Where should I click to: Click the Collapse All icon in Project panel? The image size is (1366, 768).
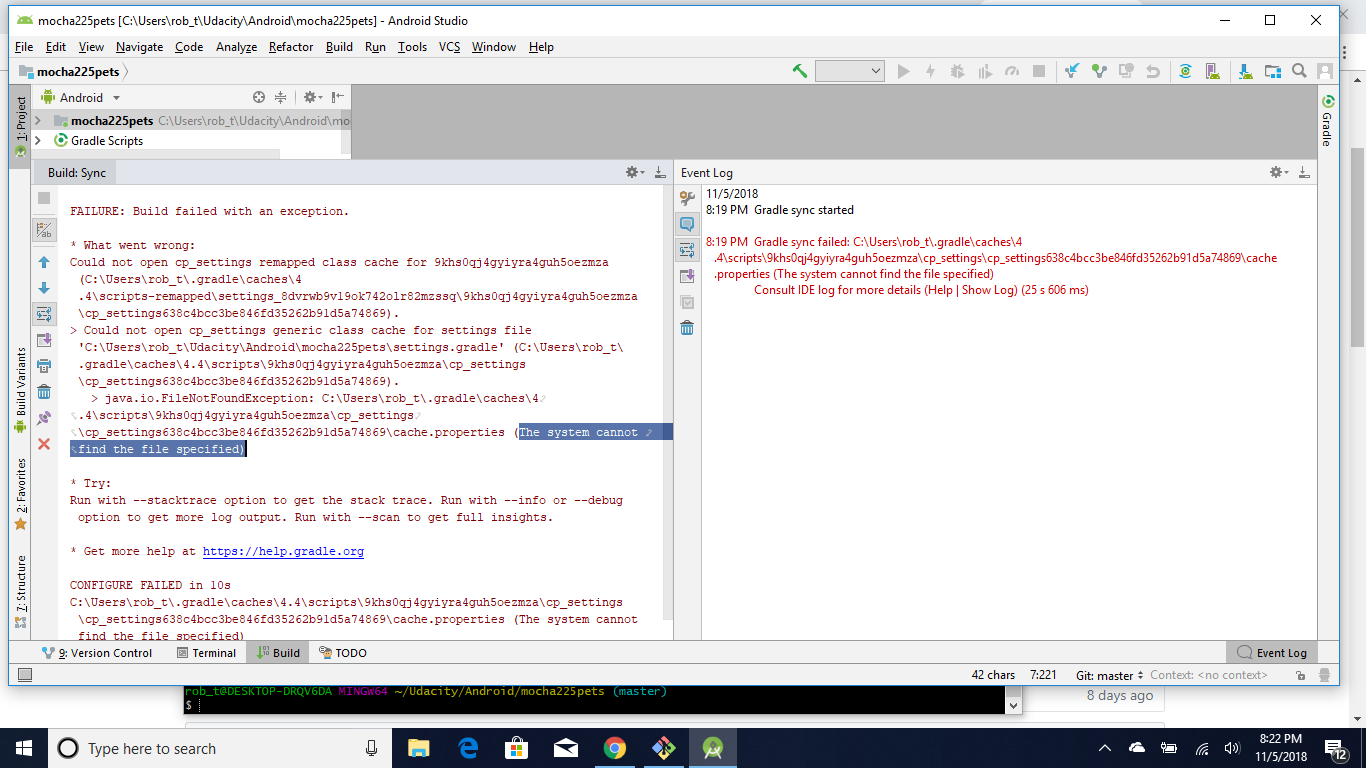pyautogui.click(x=281, y=97)
